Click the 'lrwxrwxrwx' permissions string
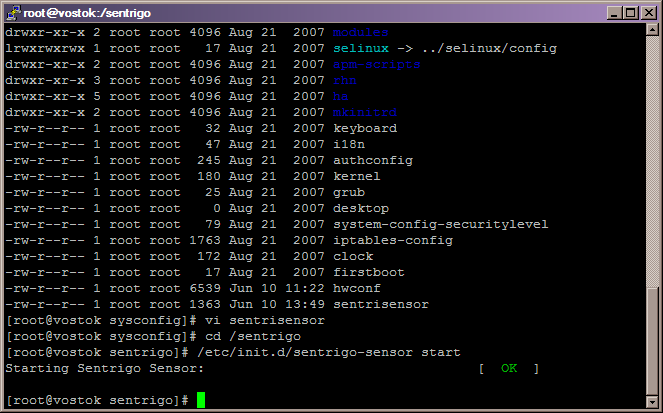 tap(45, 49)
